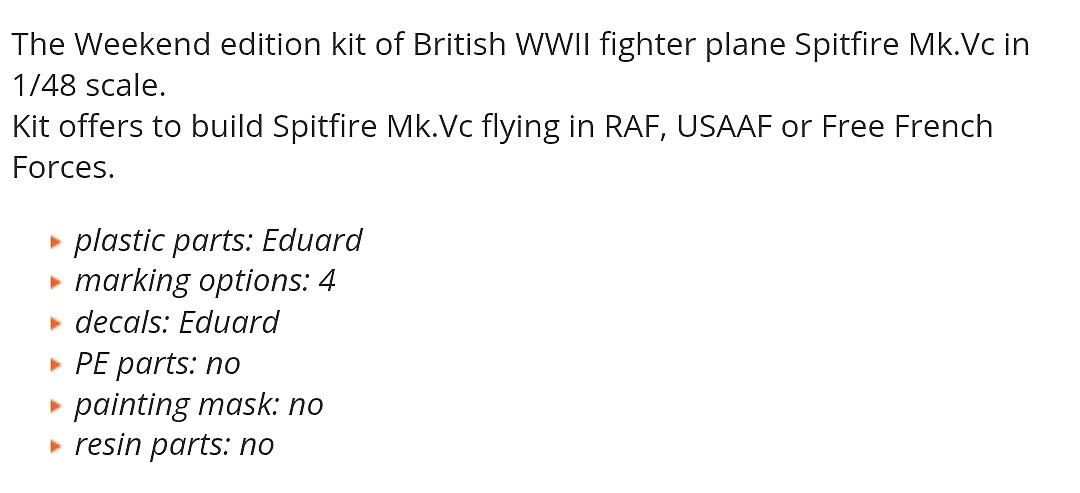The height and width of the screenshot is (493, 1080).
Task: Click the orange arrow beside "plastic parts"
Action: pos(56,242)
